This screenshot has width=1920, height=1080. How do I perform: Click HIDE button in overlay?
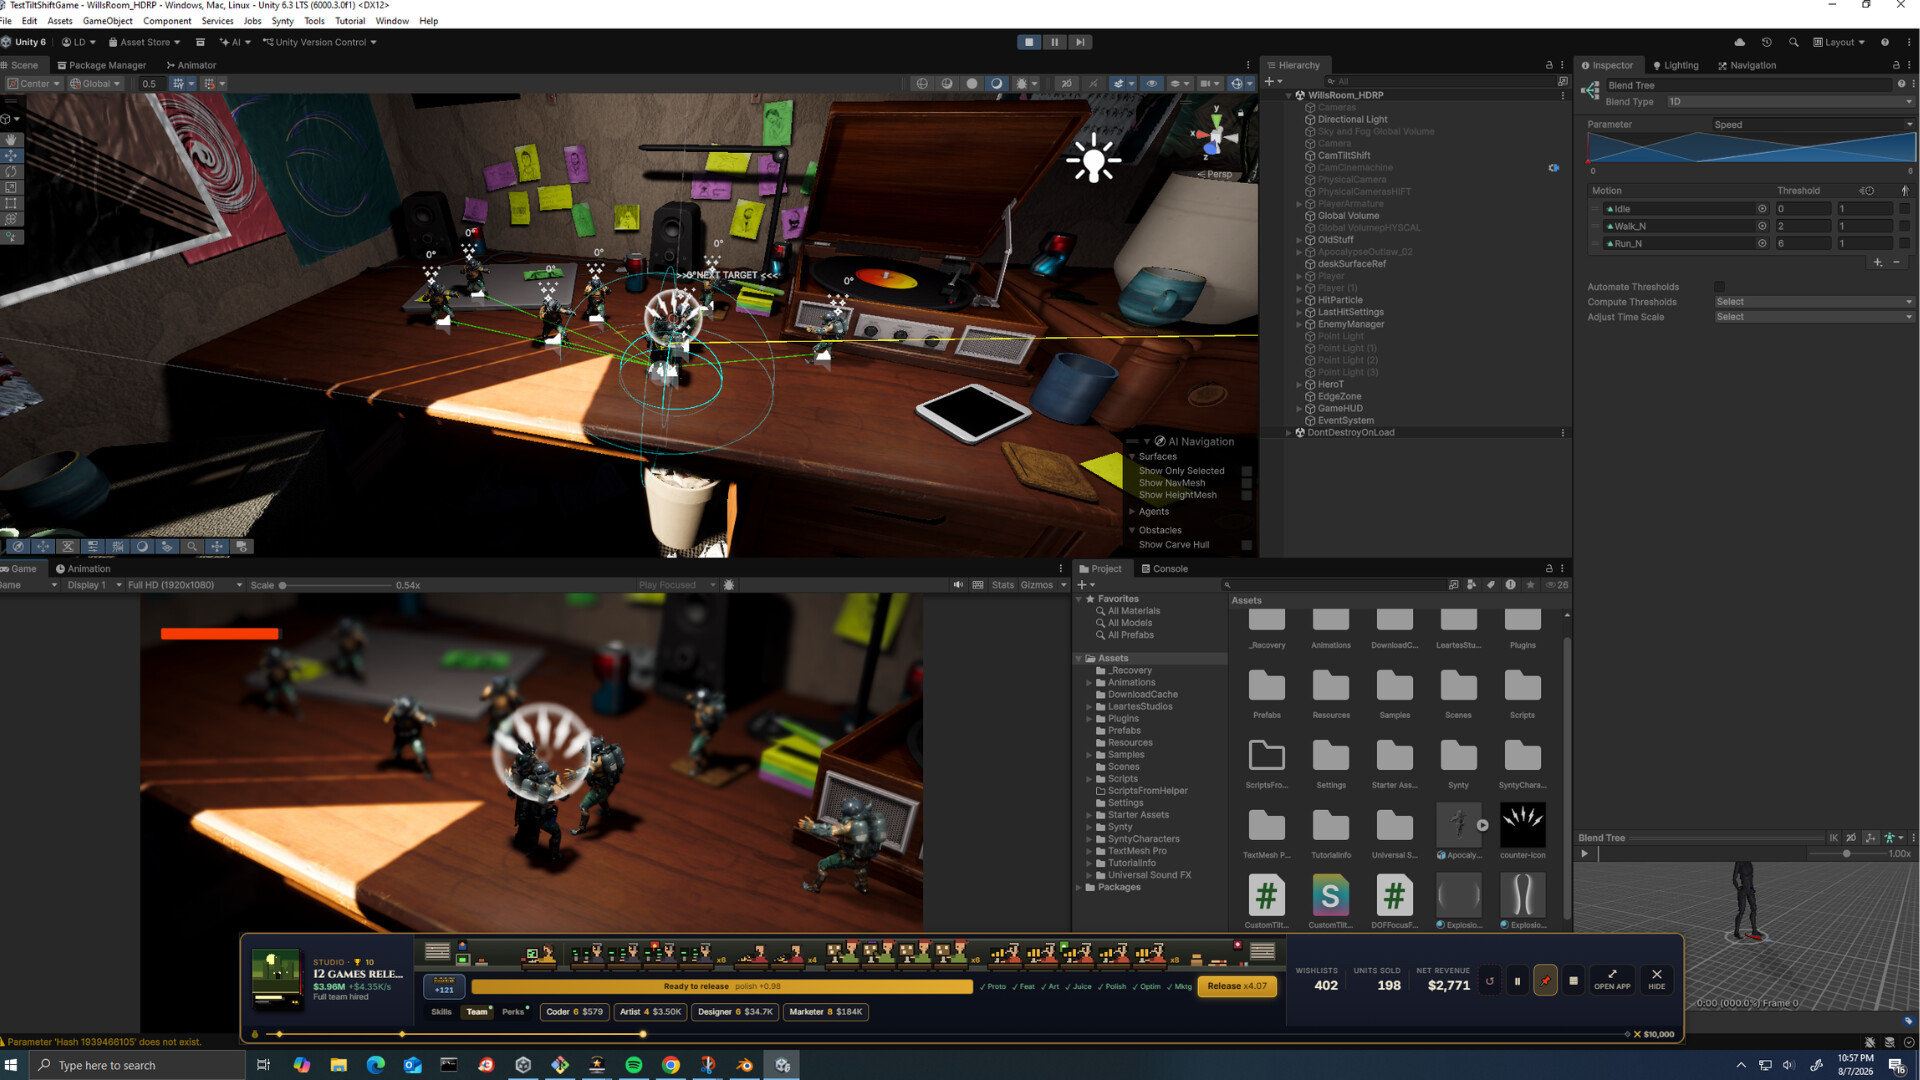coord(1657,980)
